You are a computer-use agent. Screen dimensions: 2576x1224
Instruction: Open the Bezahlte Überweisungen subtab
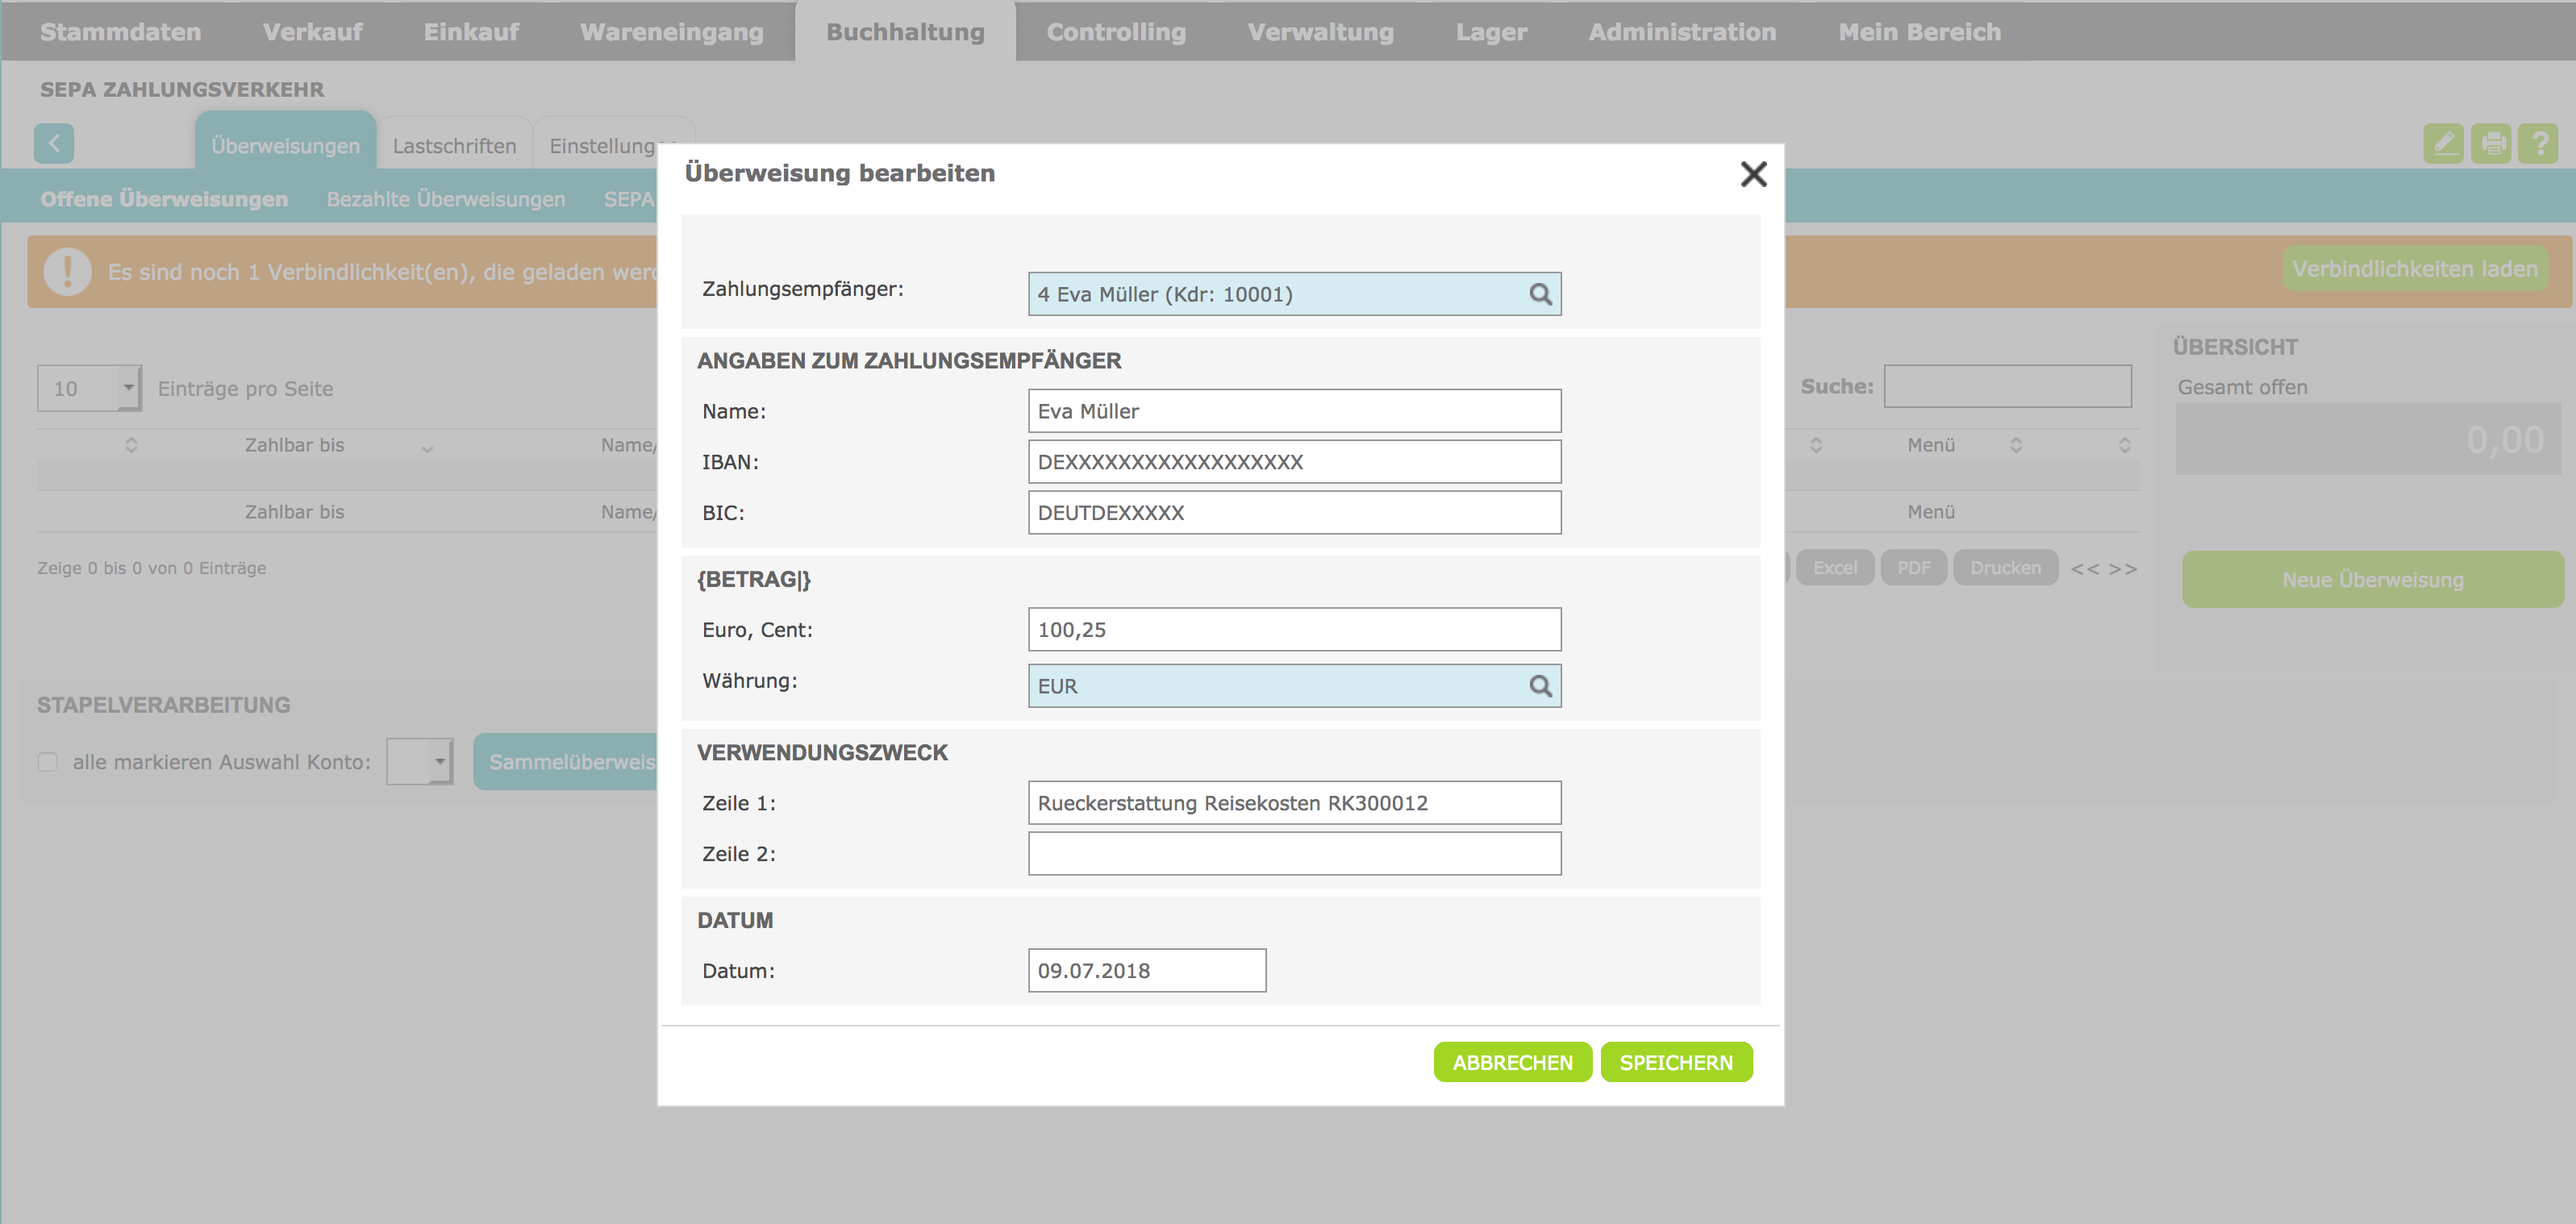[x=446, y=199]
